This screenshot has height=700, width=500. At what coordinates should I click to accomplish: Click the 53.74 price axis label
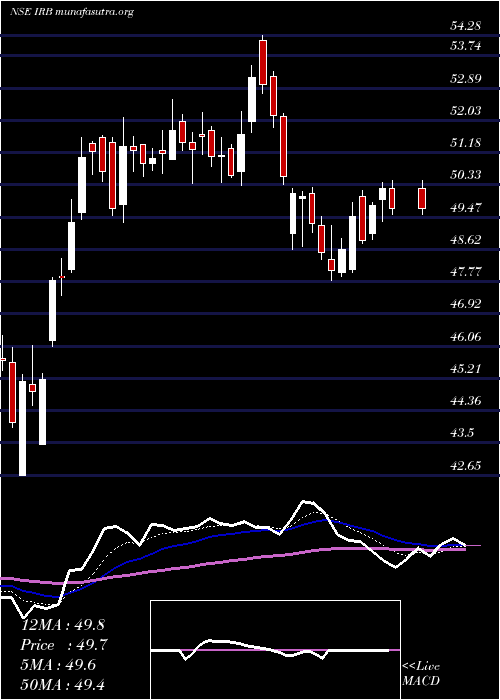point(466,46)
